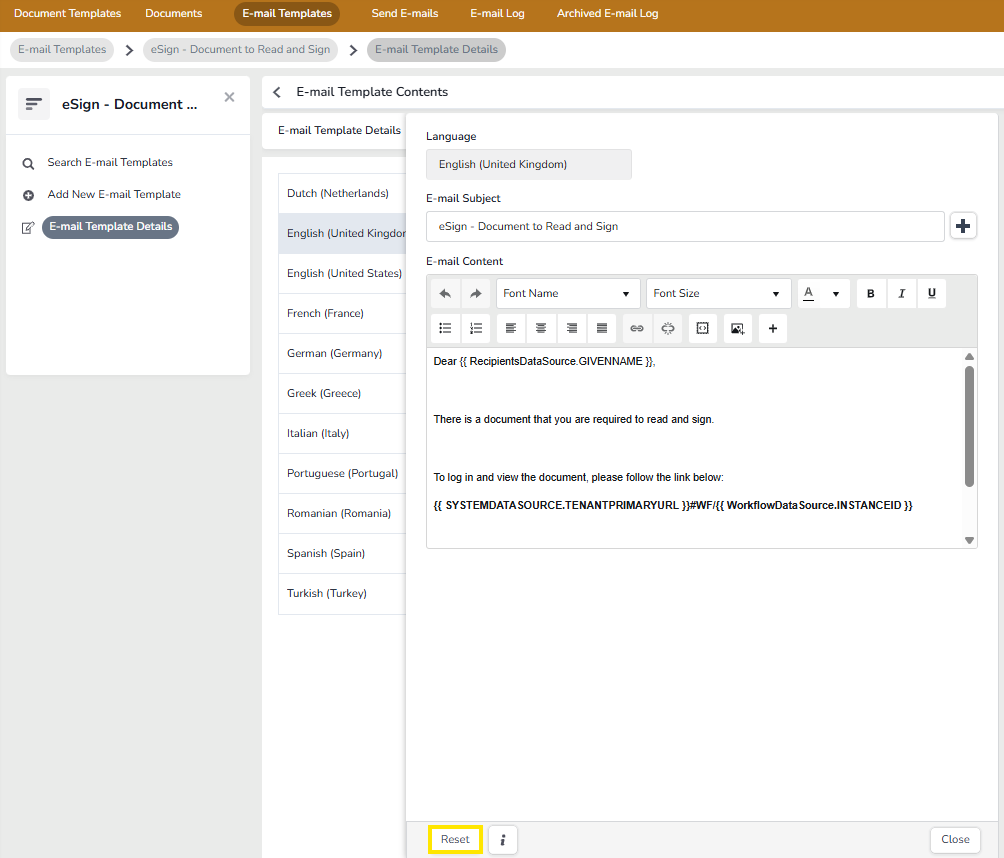Image resolution: width=1004 pixels, height=858 pixels.
Task: Select the Turkish (Turkey) language
Action: pos(342,594)
